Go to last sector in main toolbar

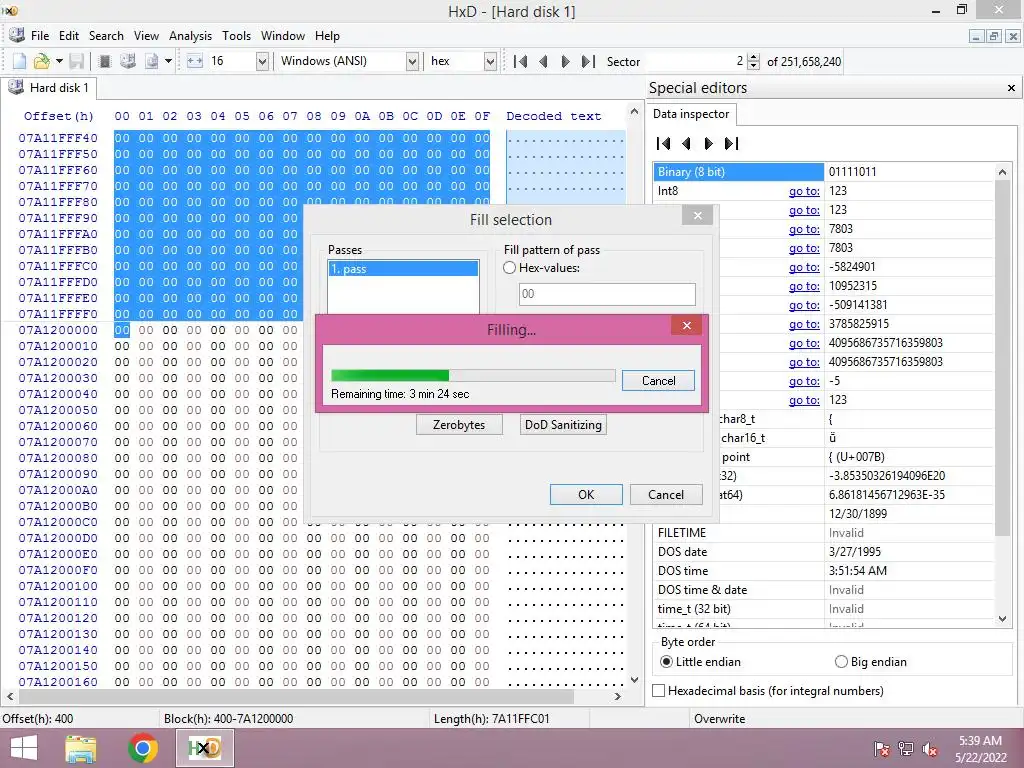(588, 61)
